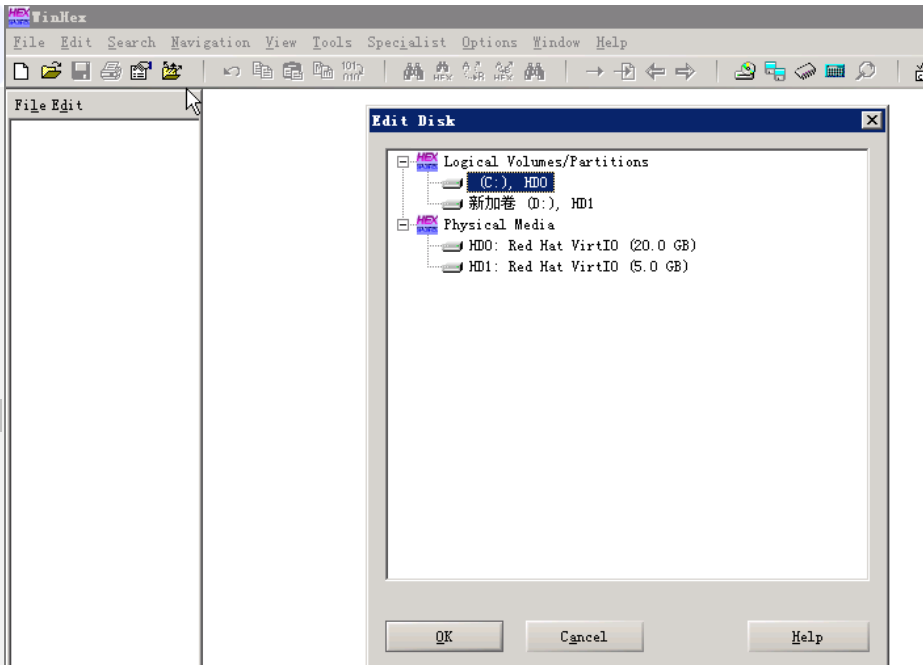
Task: Click the Clone Disk icon
Action: click(x=745, y=71)
